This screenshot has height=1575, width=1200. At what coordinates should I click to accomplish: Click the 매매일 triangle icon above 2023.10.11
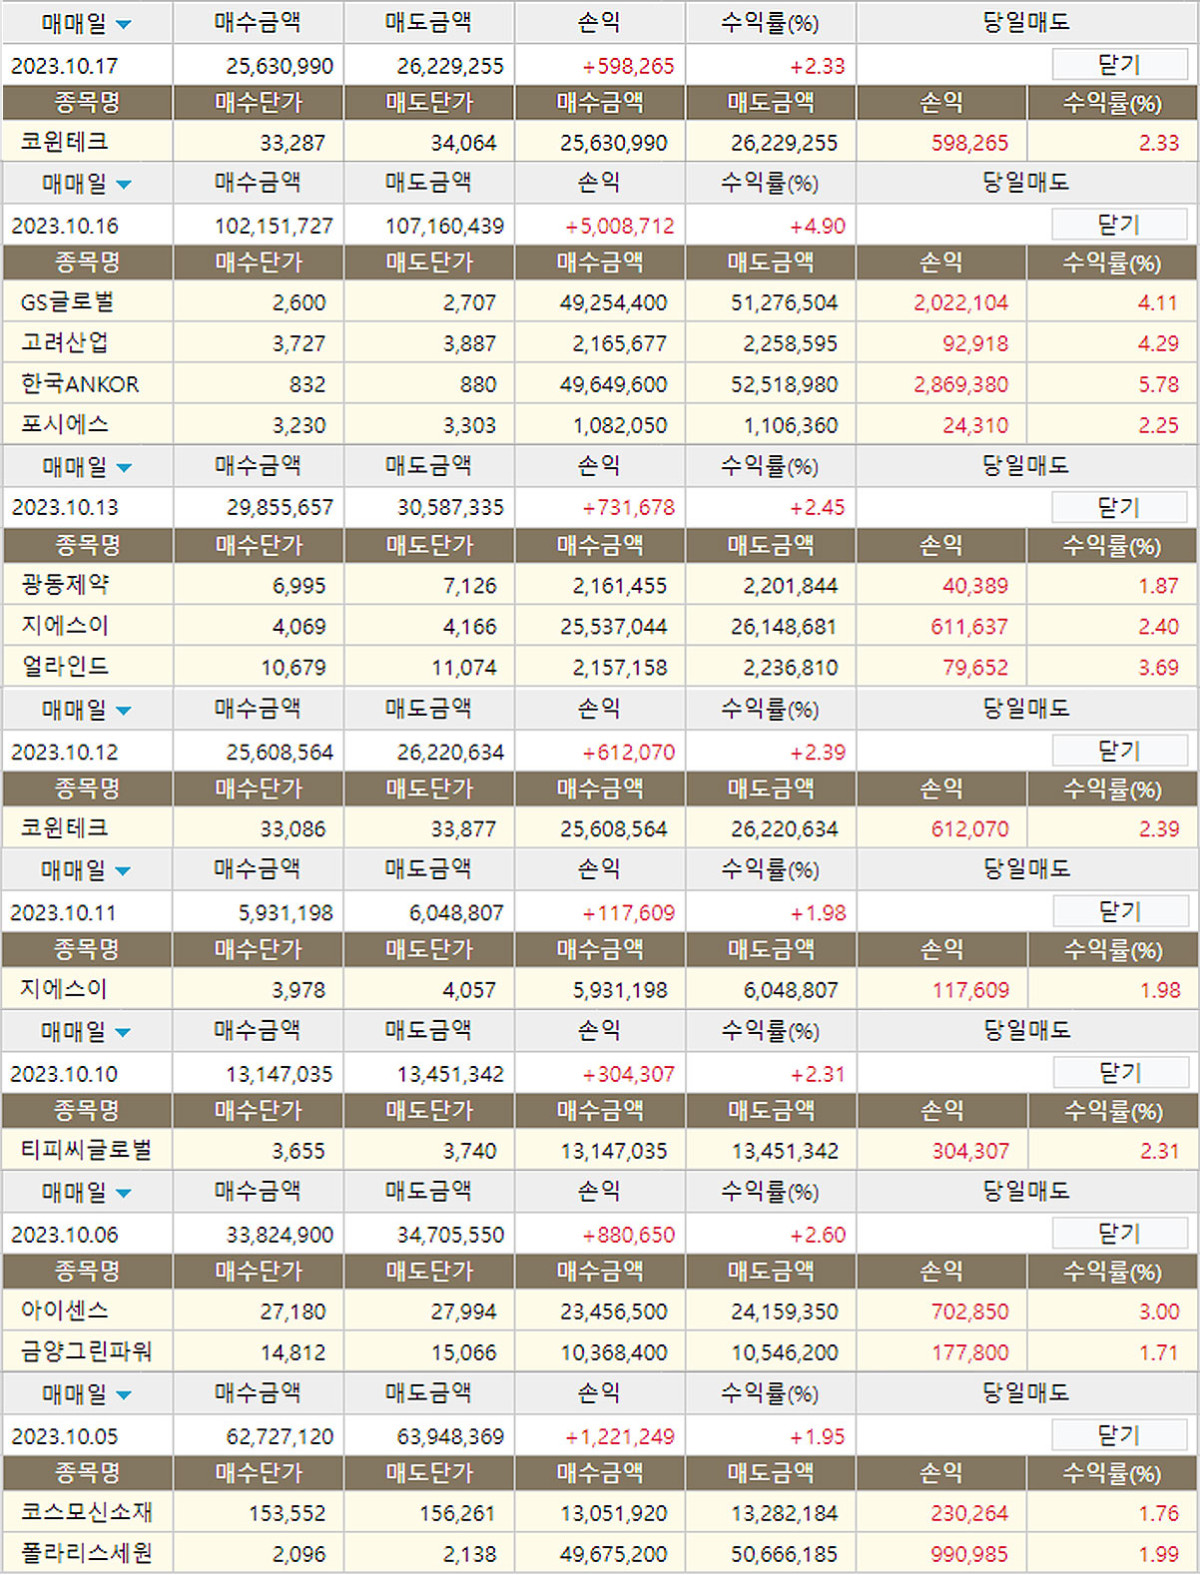click(x=123, y=871)
